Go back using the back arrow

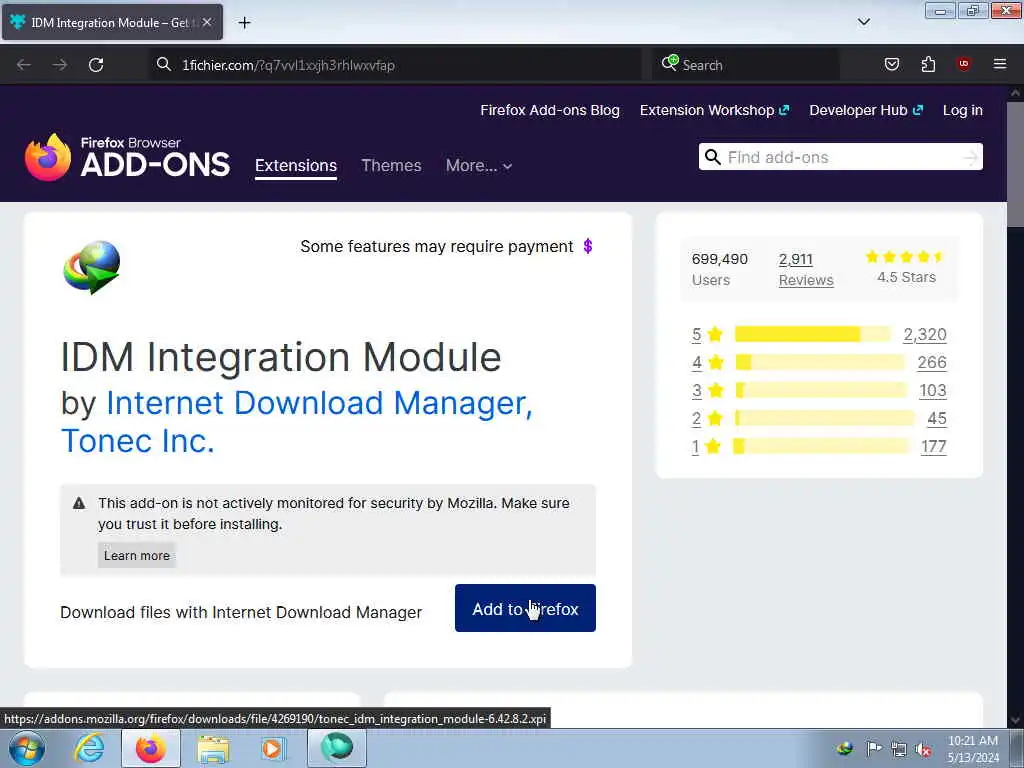pyautogui.click(x=24, y=65)
